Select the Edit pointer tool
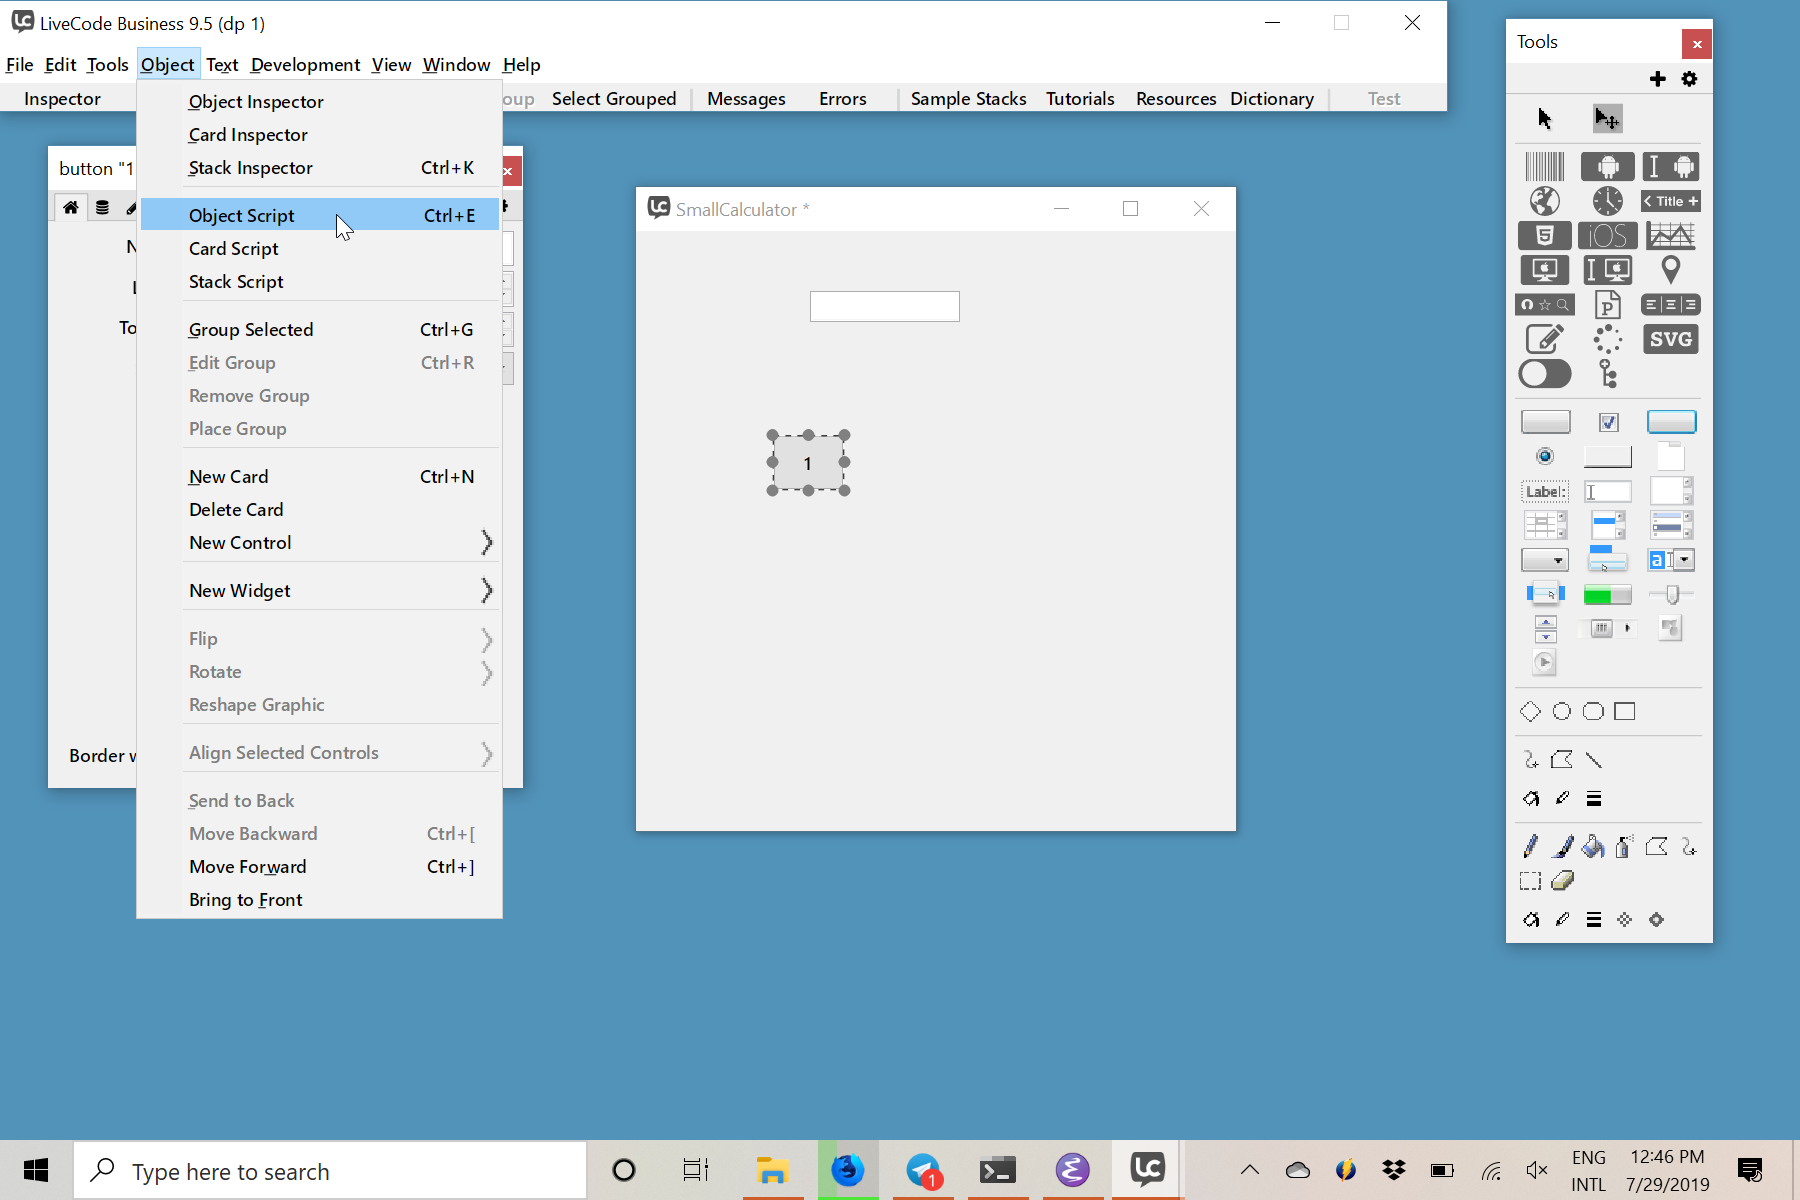The height and width of the screenshot is (1200, 1800). [1607, 119]
